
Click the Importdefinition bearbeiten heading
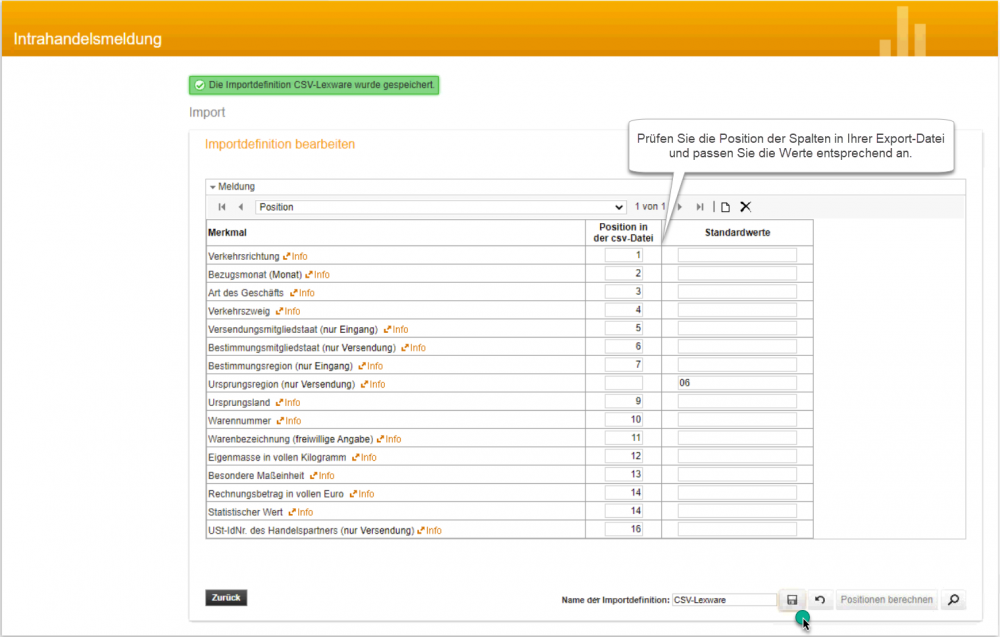(280, 144)
